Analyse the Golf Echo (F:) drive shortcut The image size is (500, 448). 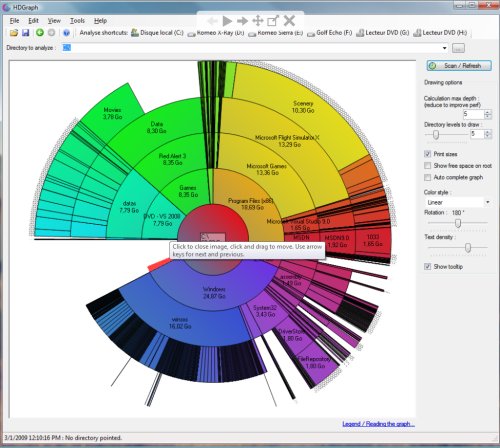(329, 33)
